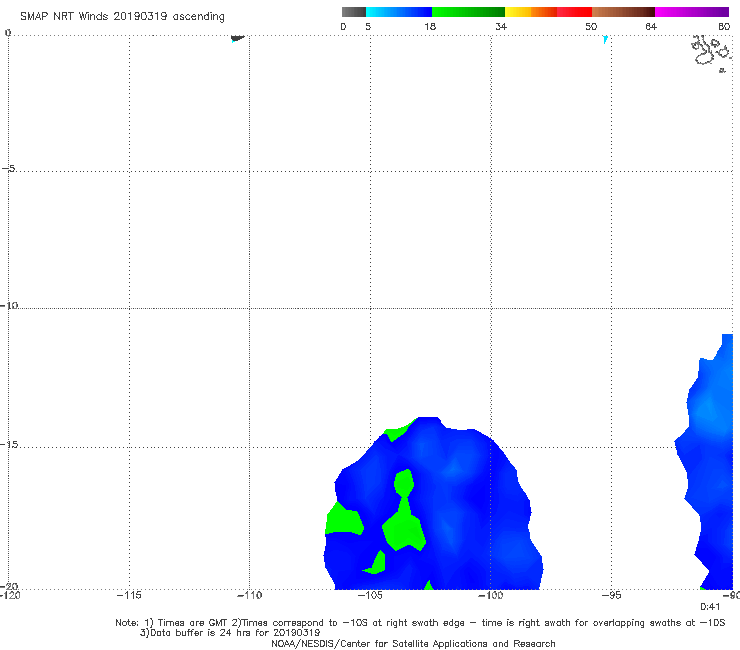Click the longitude axis label '-100'

[x=491, y=595]
